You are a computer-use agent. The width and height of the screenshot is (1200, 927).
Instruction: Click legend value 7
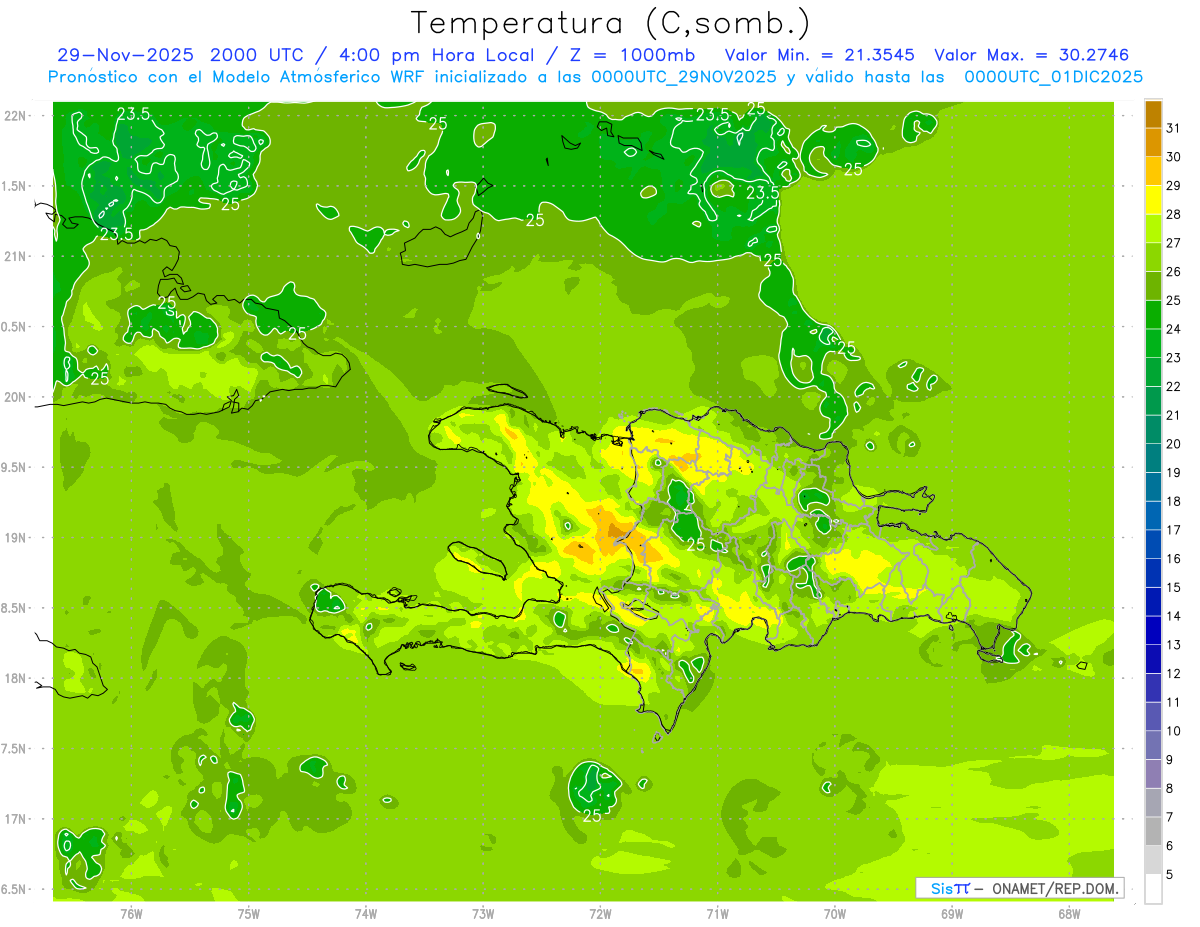(x=1171, y=818)
